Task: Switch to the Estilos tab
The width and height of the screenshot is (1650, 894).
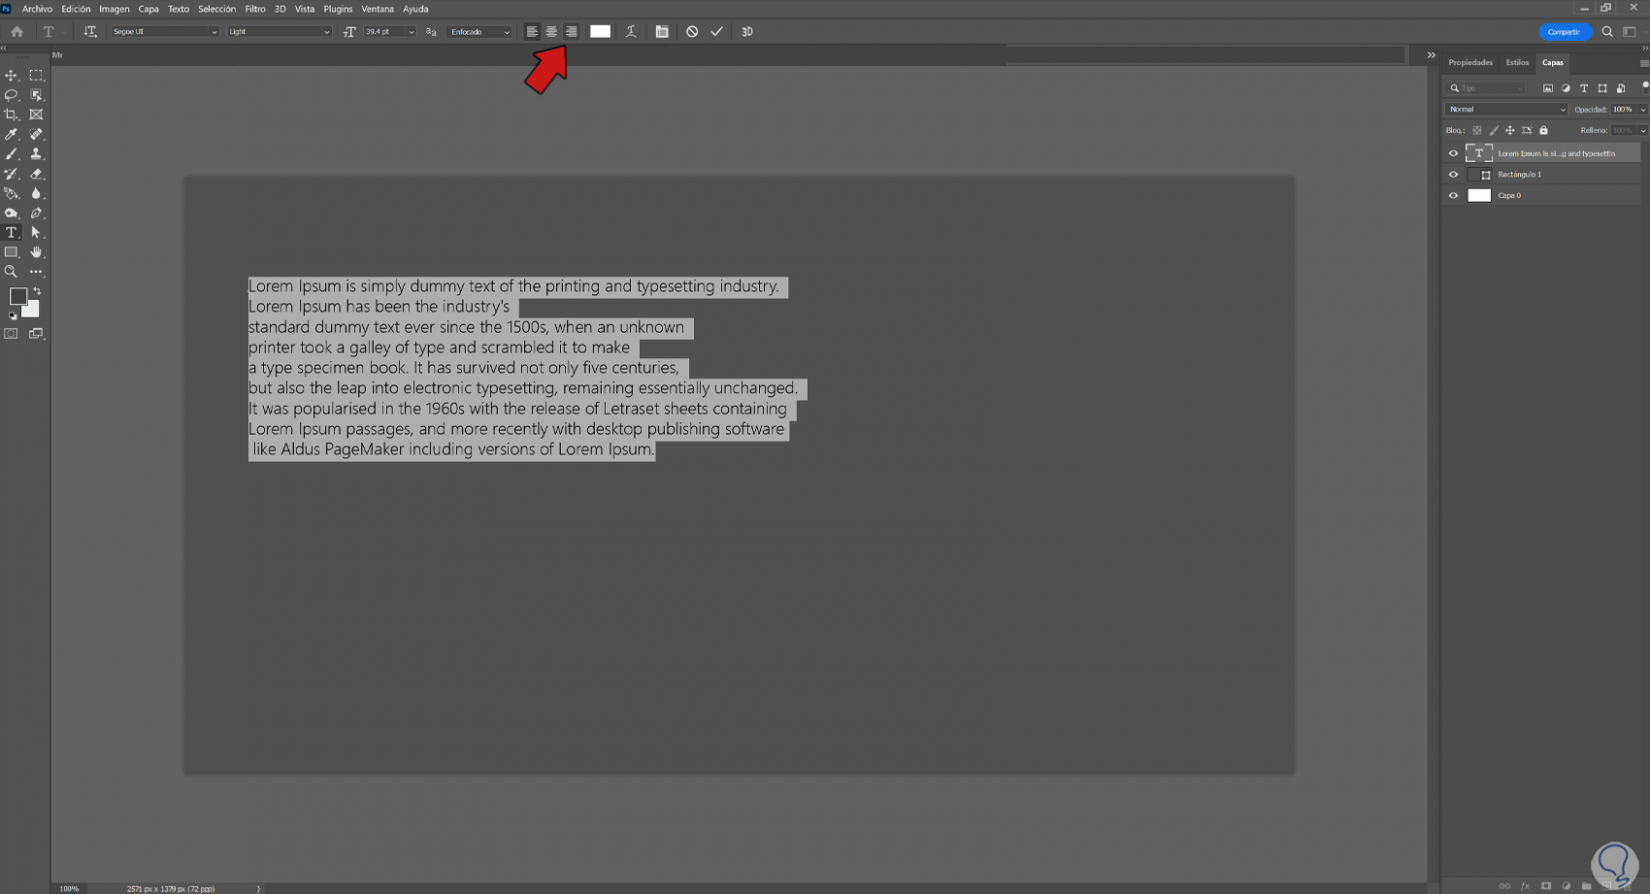Action: [x=1517, y=63]
